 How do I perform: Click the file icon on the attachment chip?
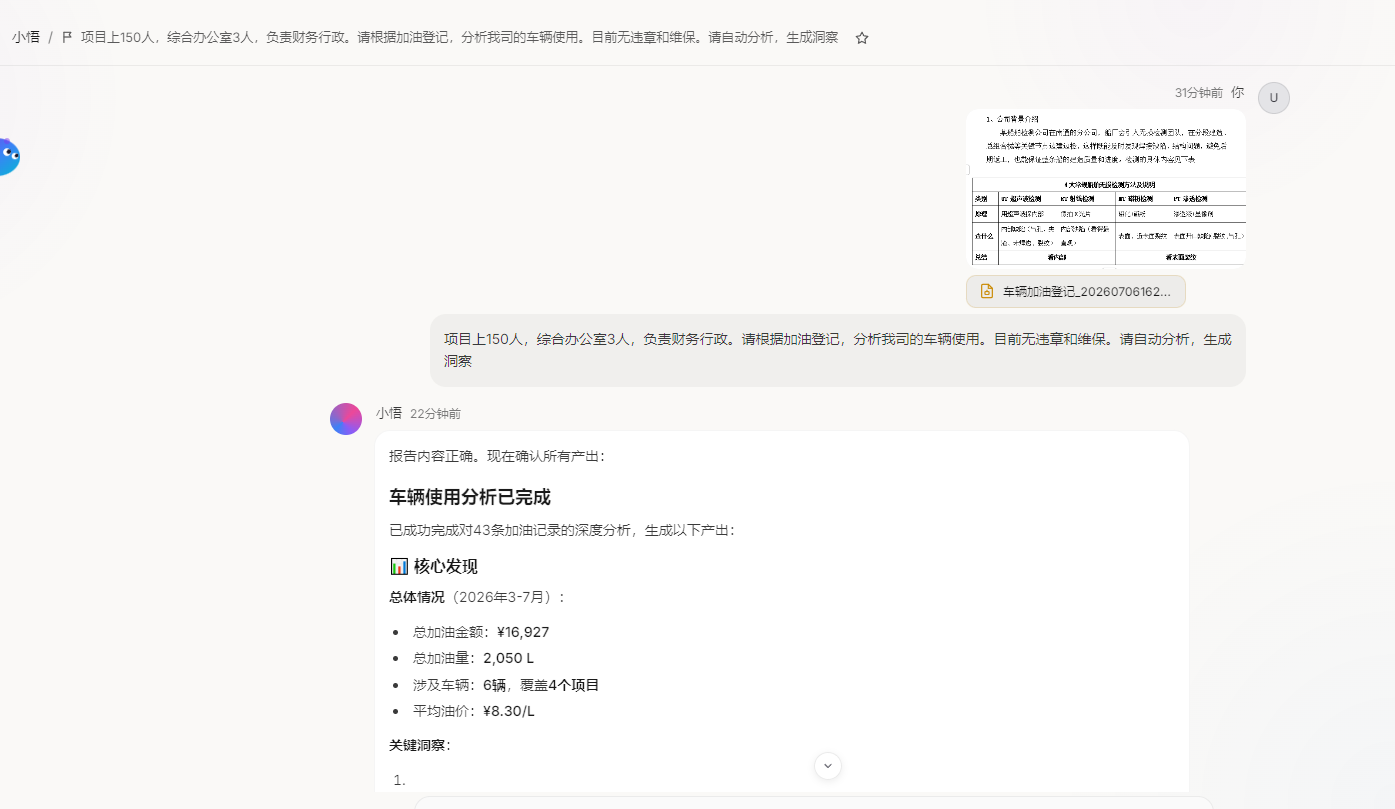coord(987,291)
